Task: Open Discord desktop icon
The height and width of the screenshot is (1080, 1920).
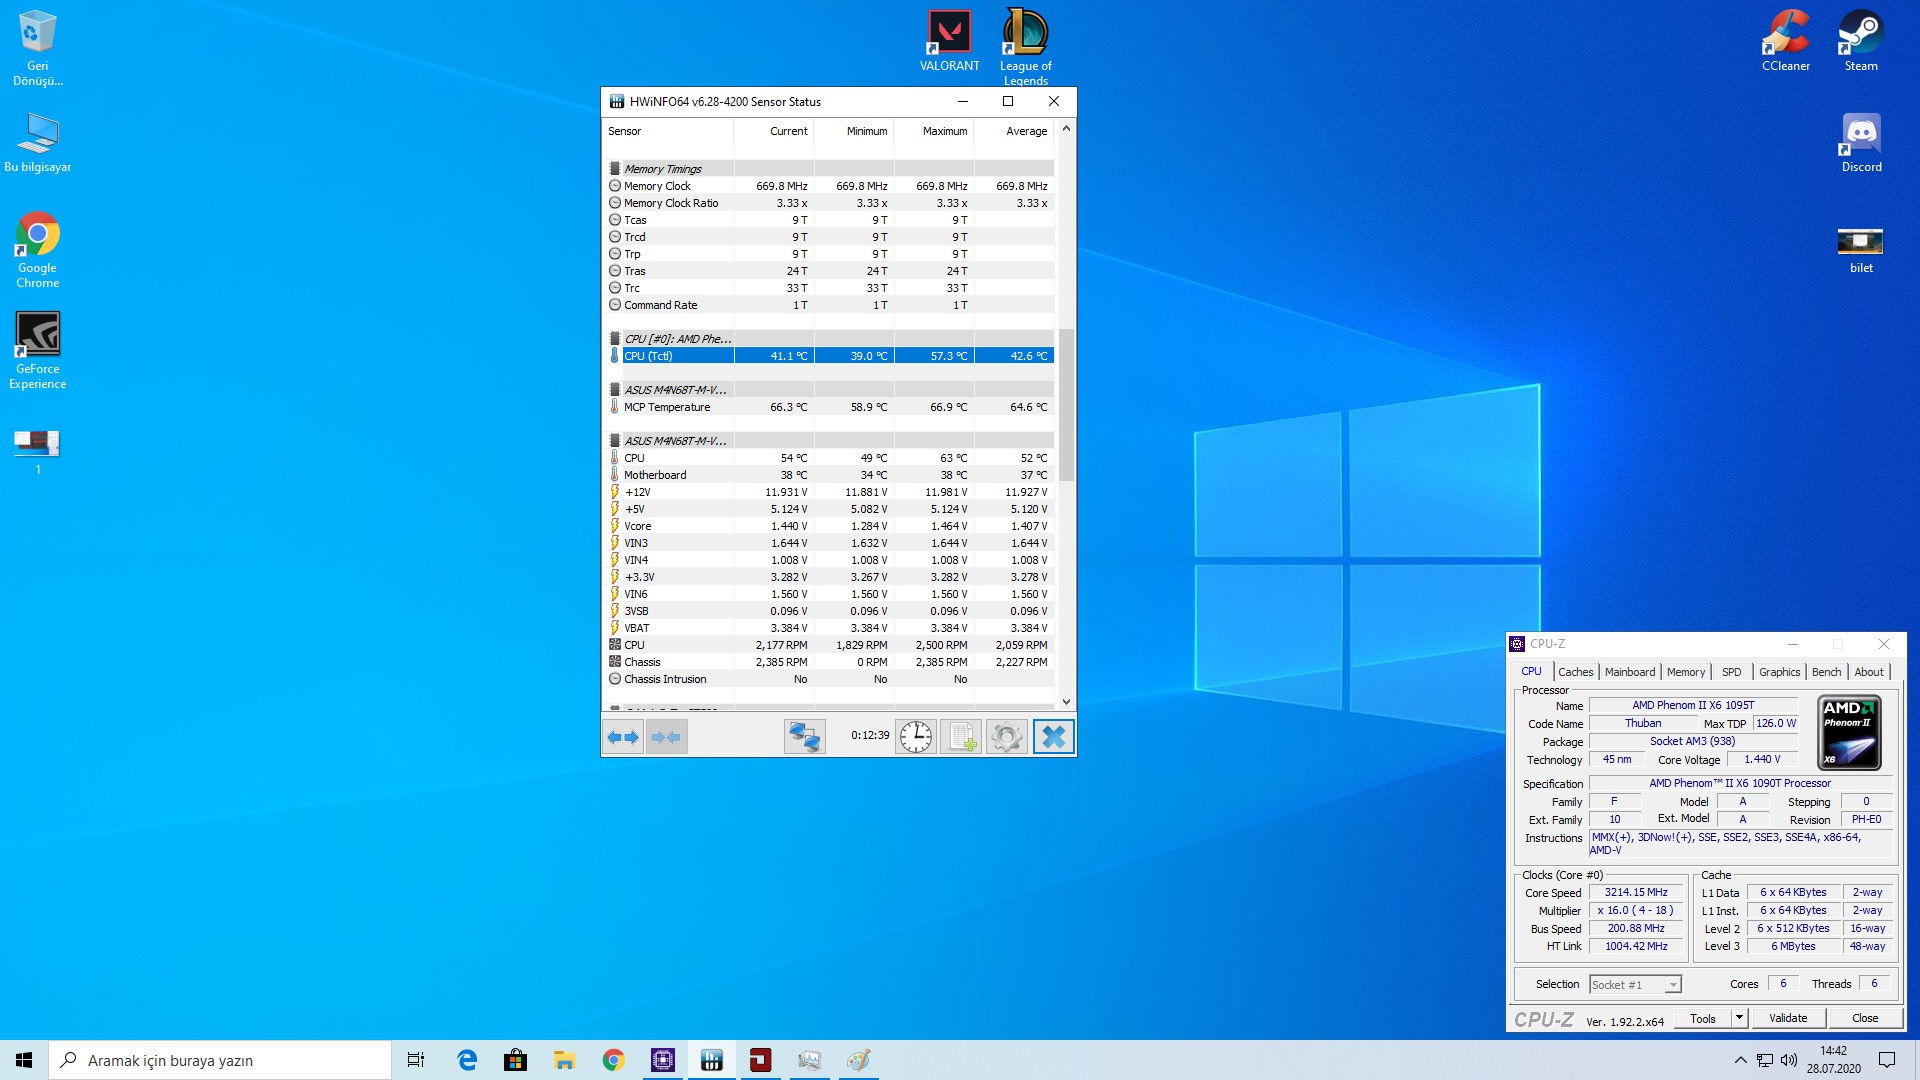Action: pyautogui.click(x=1861, y=143)
